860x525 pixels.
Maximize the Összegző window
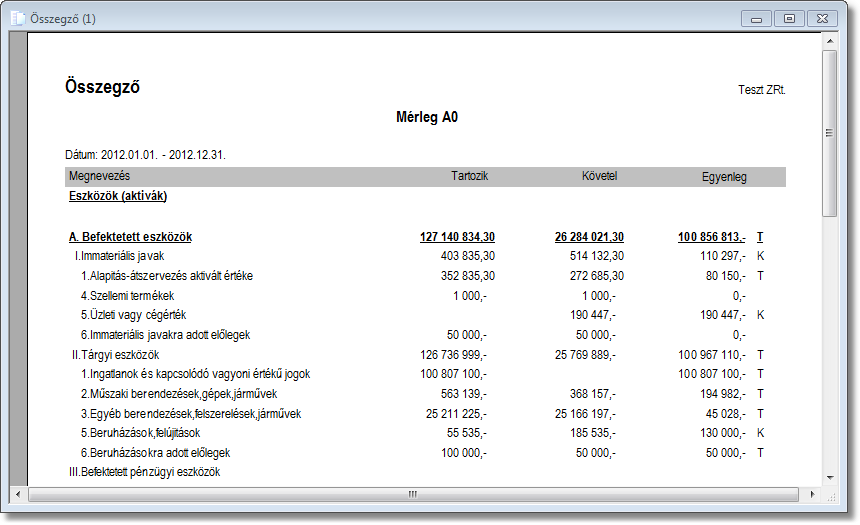789,19
